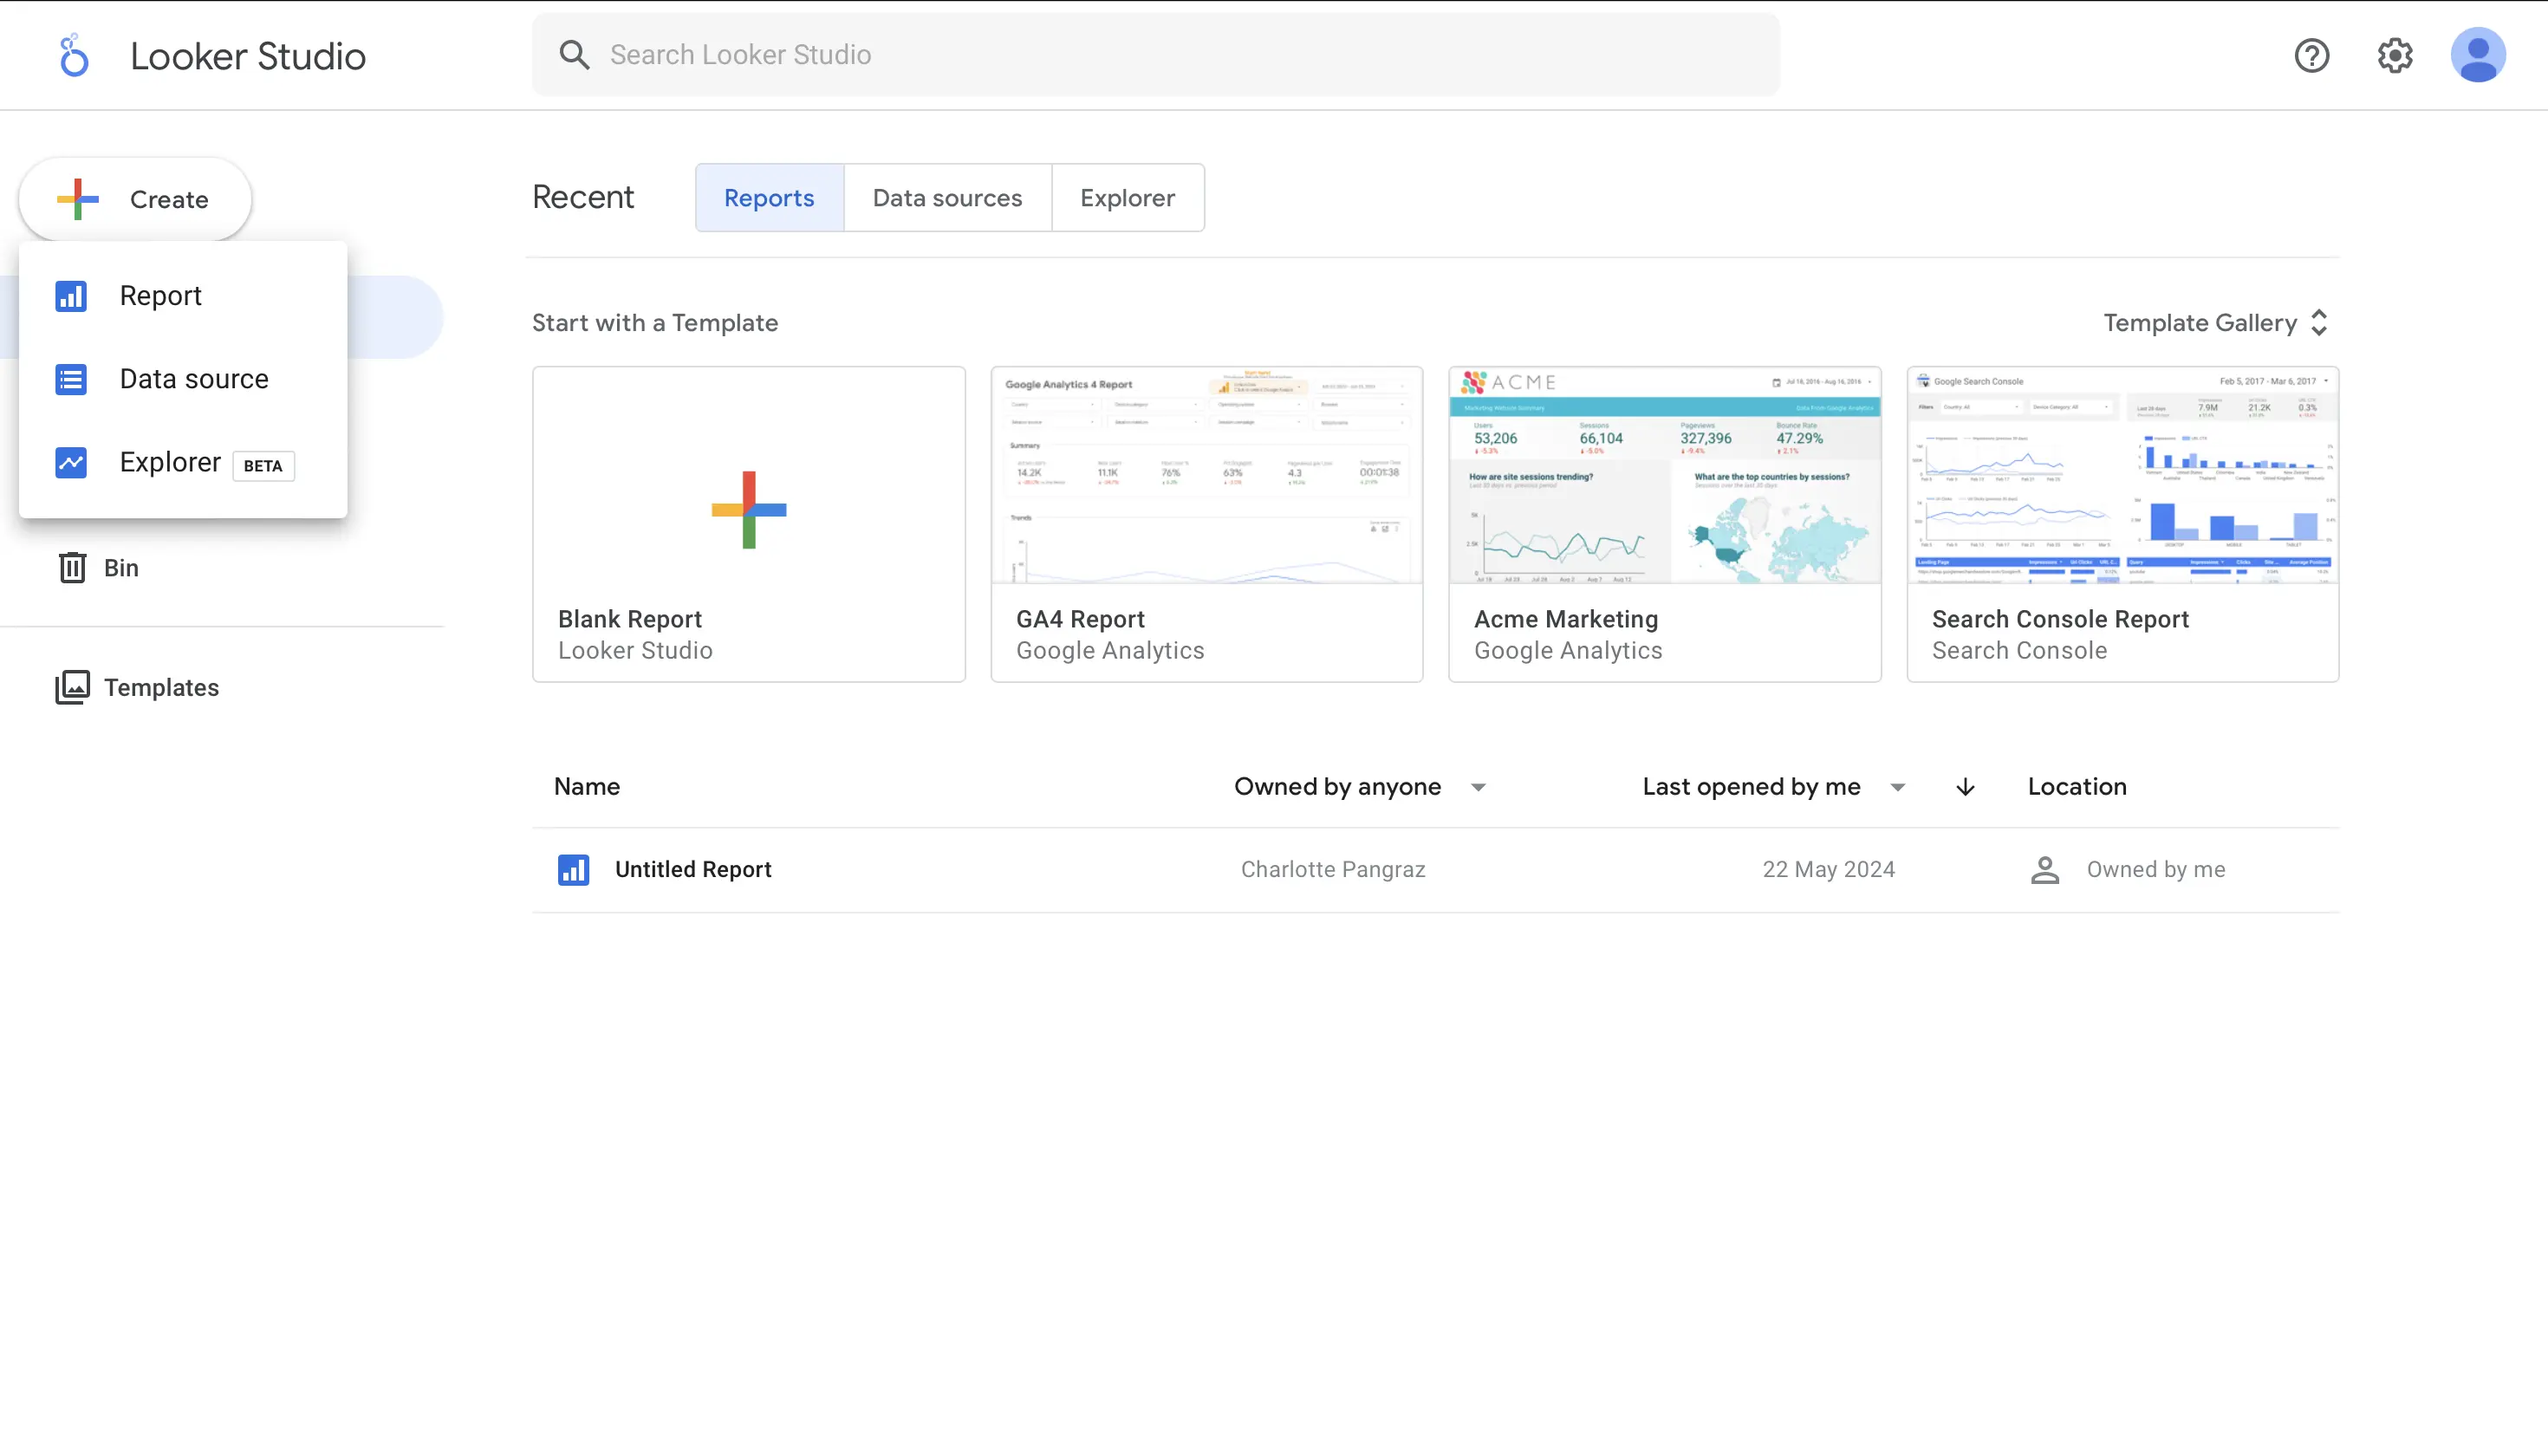Click the Name column header
The height and width of the screenshot is (1456, 2548).
[x=587, y=787]
